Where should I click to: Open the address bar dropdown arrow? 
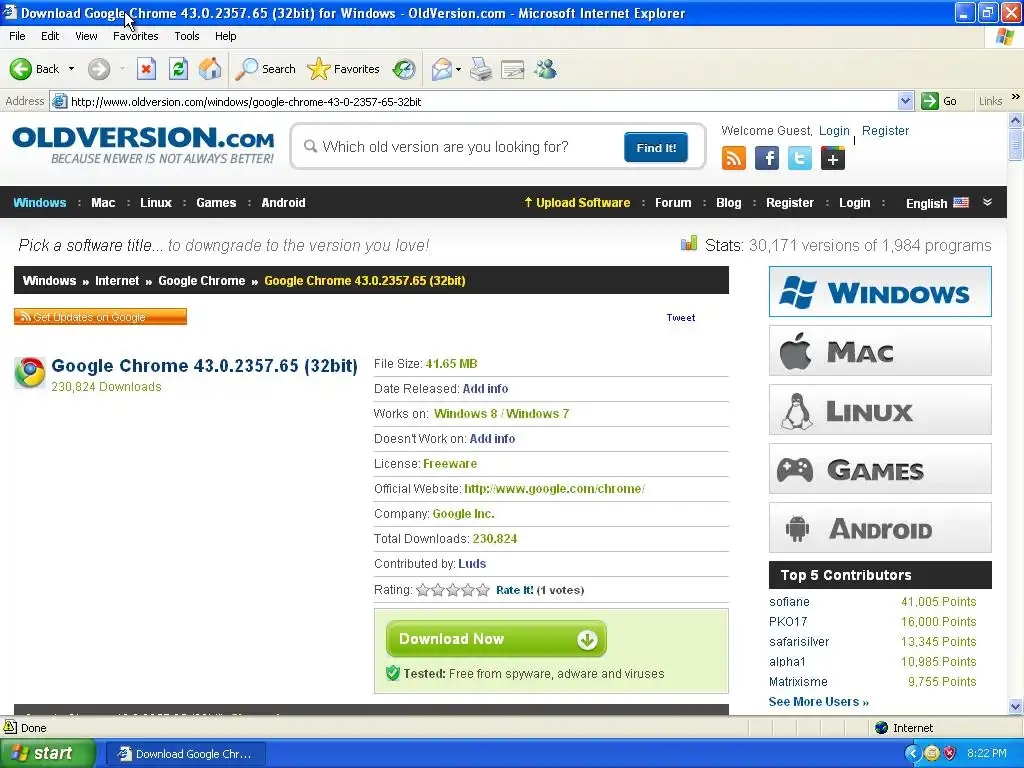point(905,101)
